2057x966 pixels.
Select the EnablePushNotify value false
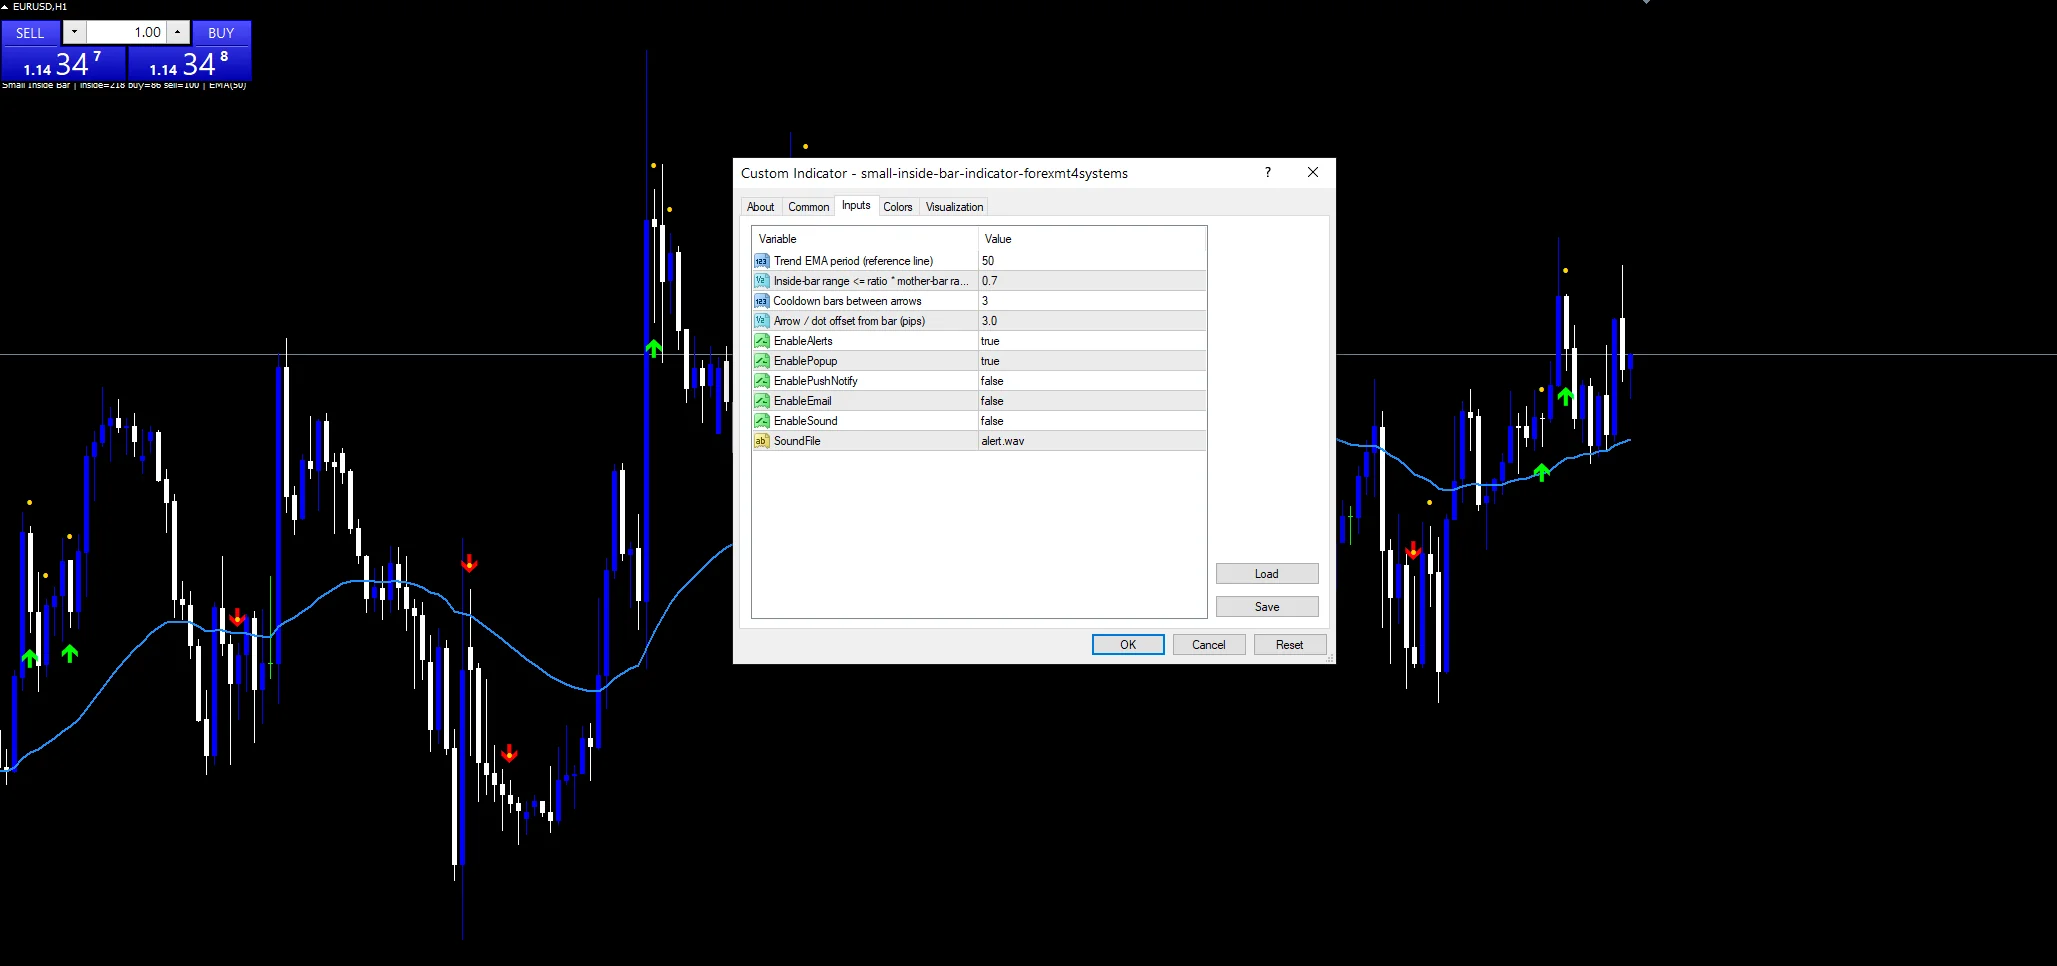(1092, 381)
